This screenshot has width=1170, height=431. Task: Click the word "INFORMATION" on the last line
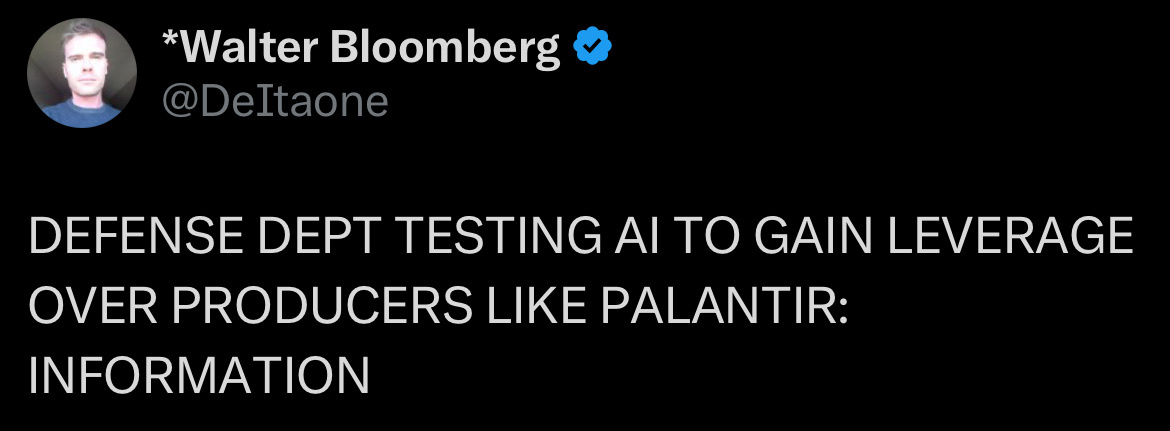pos(200,376)
